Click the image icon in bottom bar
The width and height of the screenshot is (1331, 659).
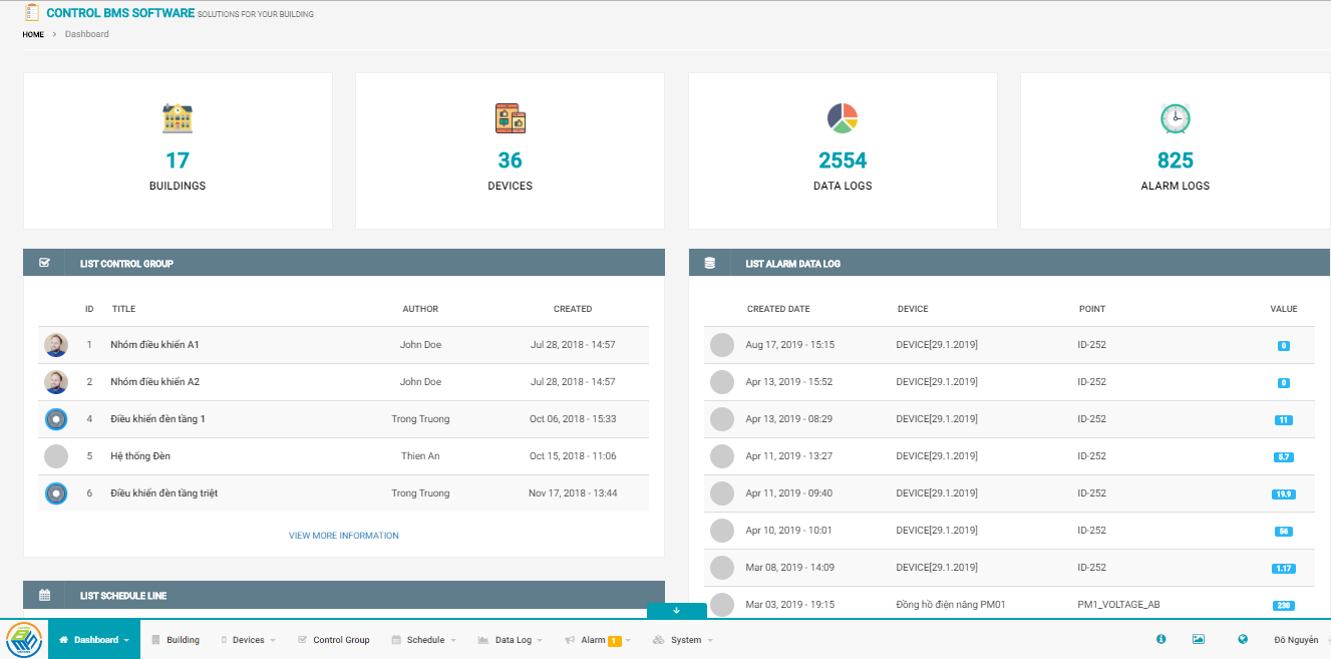coord(1198,640)
